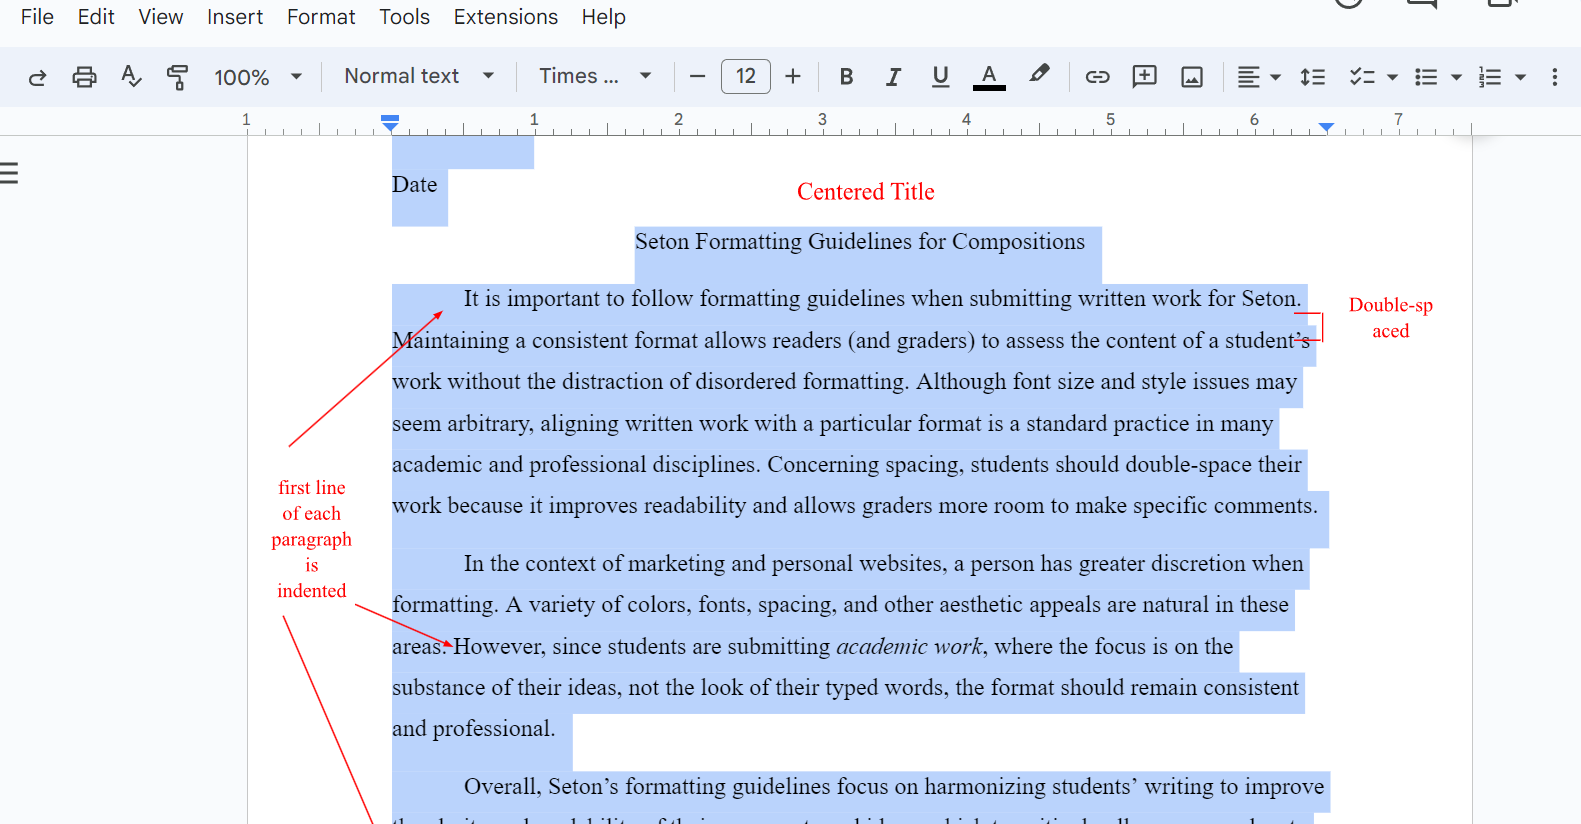Insert a bulleted list

[1426, 77]
